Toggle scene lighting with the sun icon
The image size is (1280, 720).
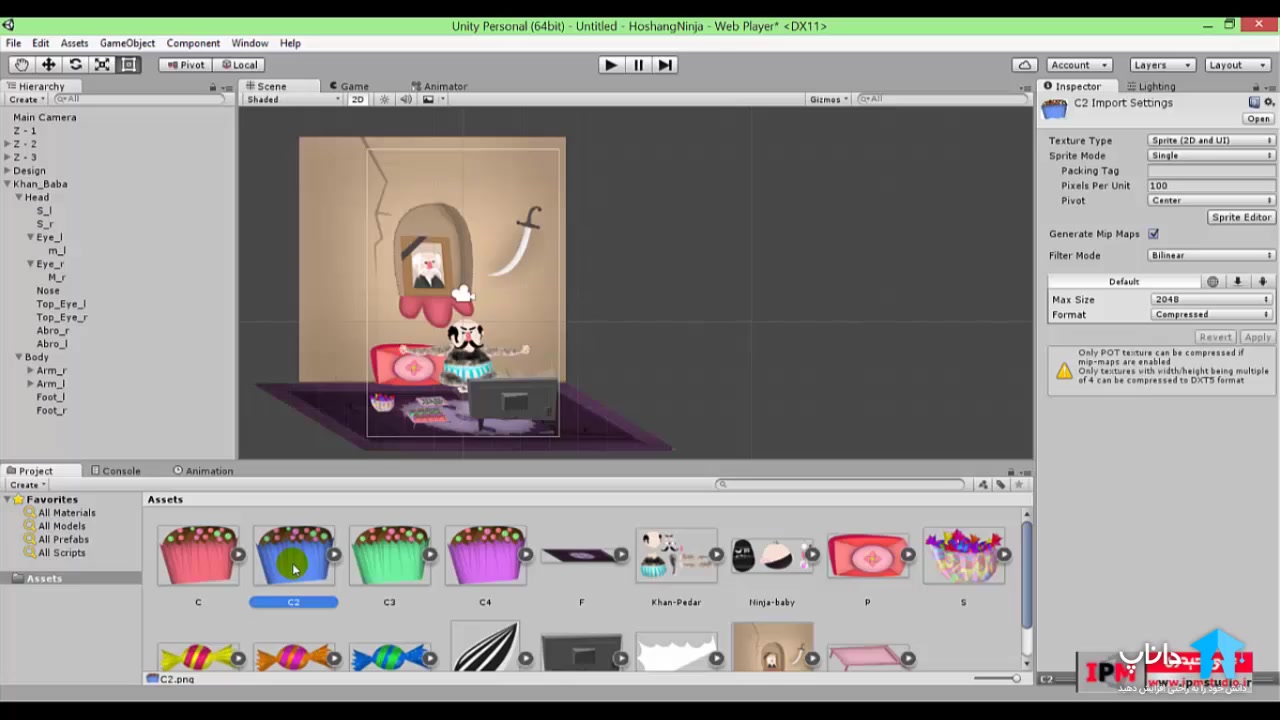(x=384, y=99)
